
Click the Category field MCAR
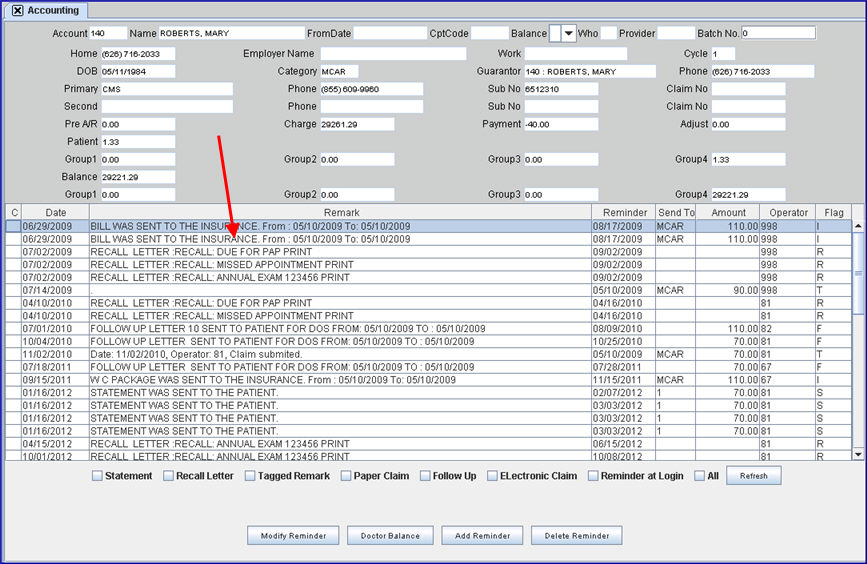(340, 71)
